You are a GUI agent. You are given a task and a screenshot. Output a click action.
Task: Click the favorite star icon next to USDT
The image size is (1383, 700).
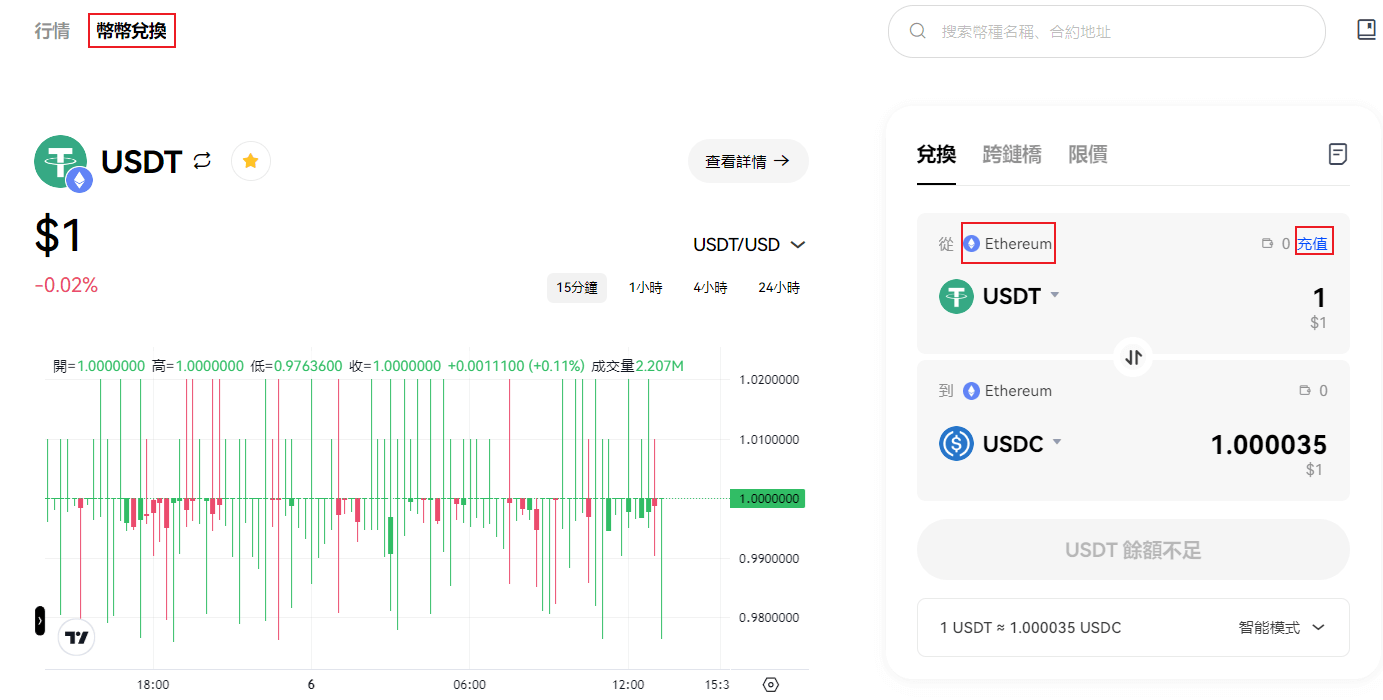[x=251, y=161]
